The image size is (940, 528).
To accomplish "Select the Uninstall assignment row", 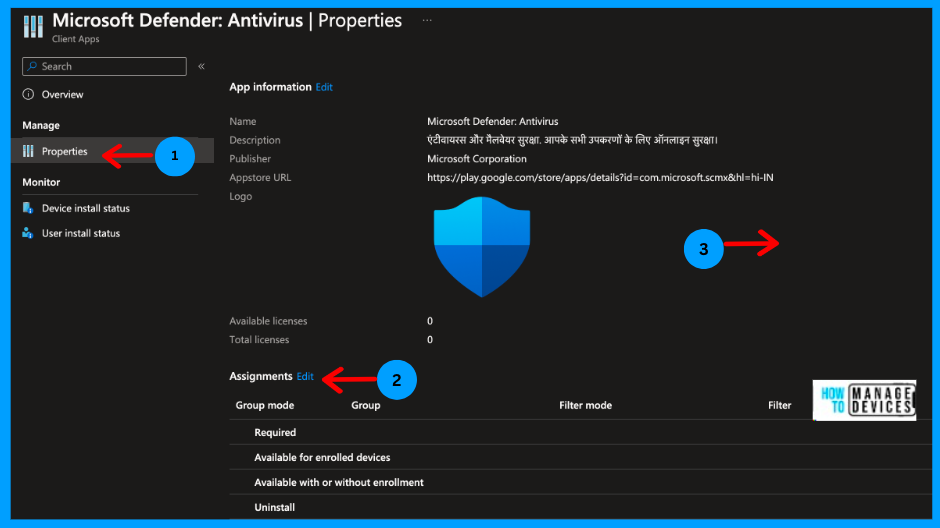I will click(x=580, y=507).
